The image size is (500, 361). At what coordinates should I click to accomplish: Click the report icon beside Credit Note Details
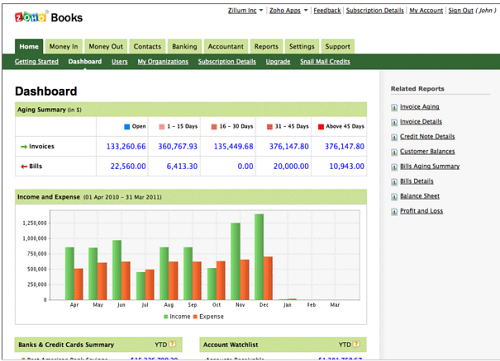pos(394,137)
